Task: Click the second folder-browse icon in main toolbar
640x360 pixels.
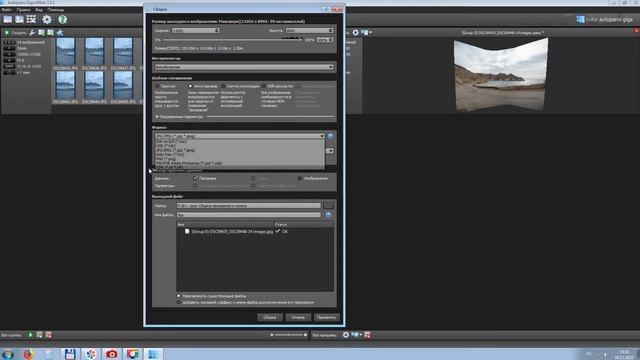Action: pos(19,19)
